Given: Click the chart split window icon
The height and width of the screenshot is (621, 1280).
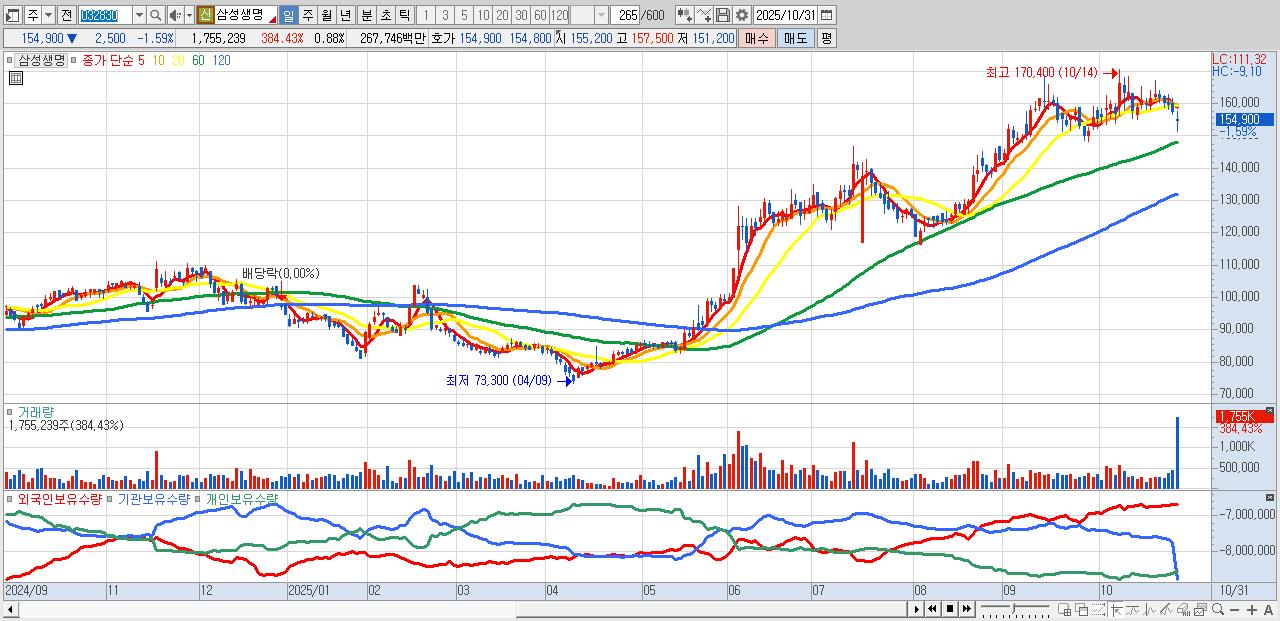Looking at the screenshot, I should (1064, 609).
